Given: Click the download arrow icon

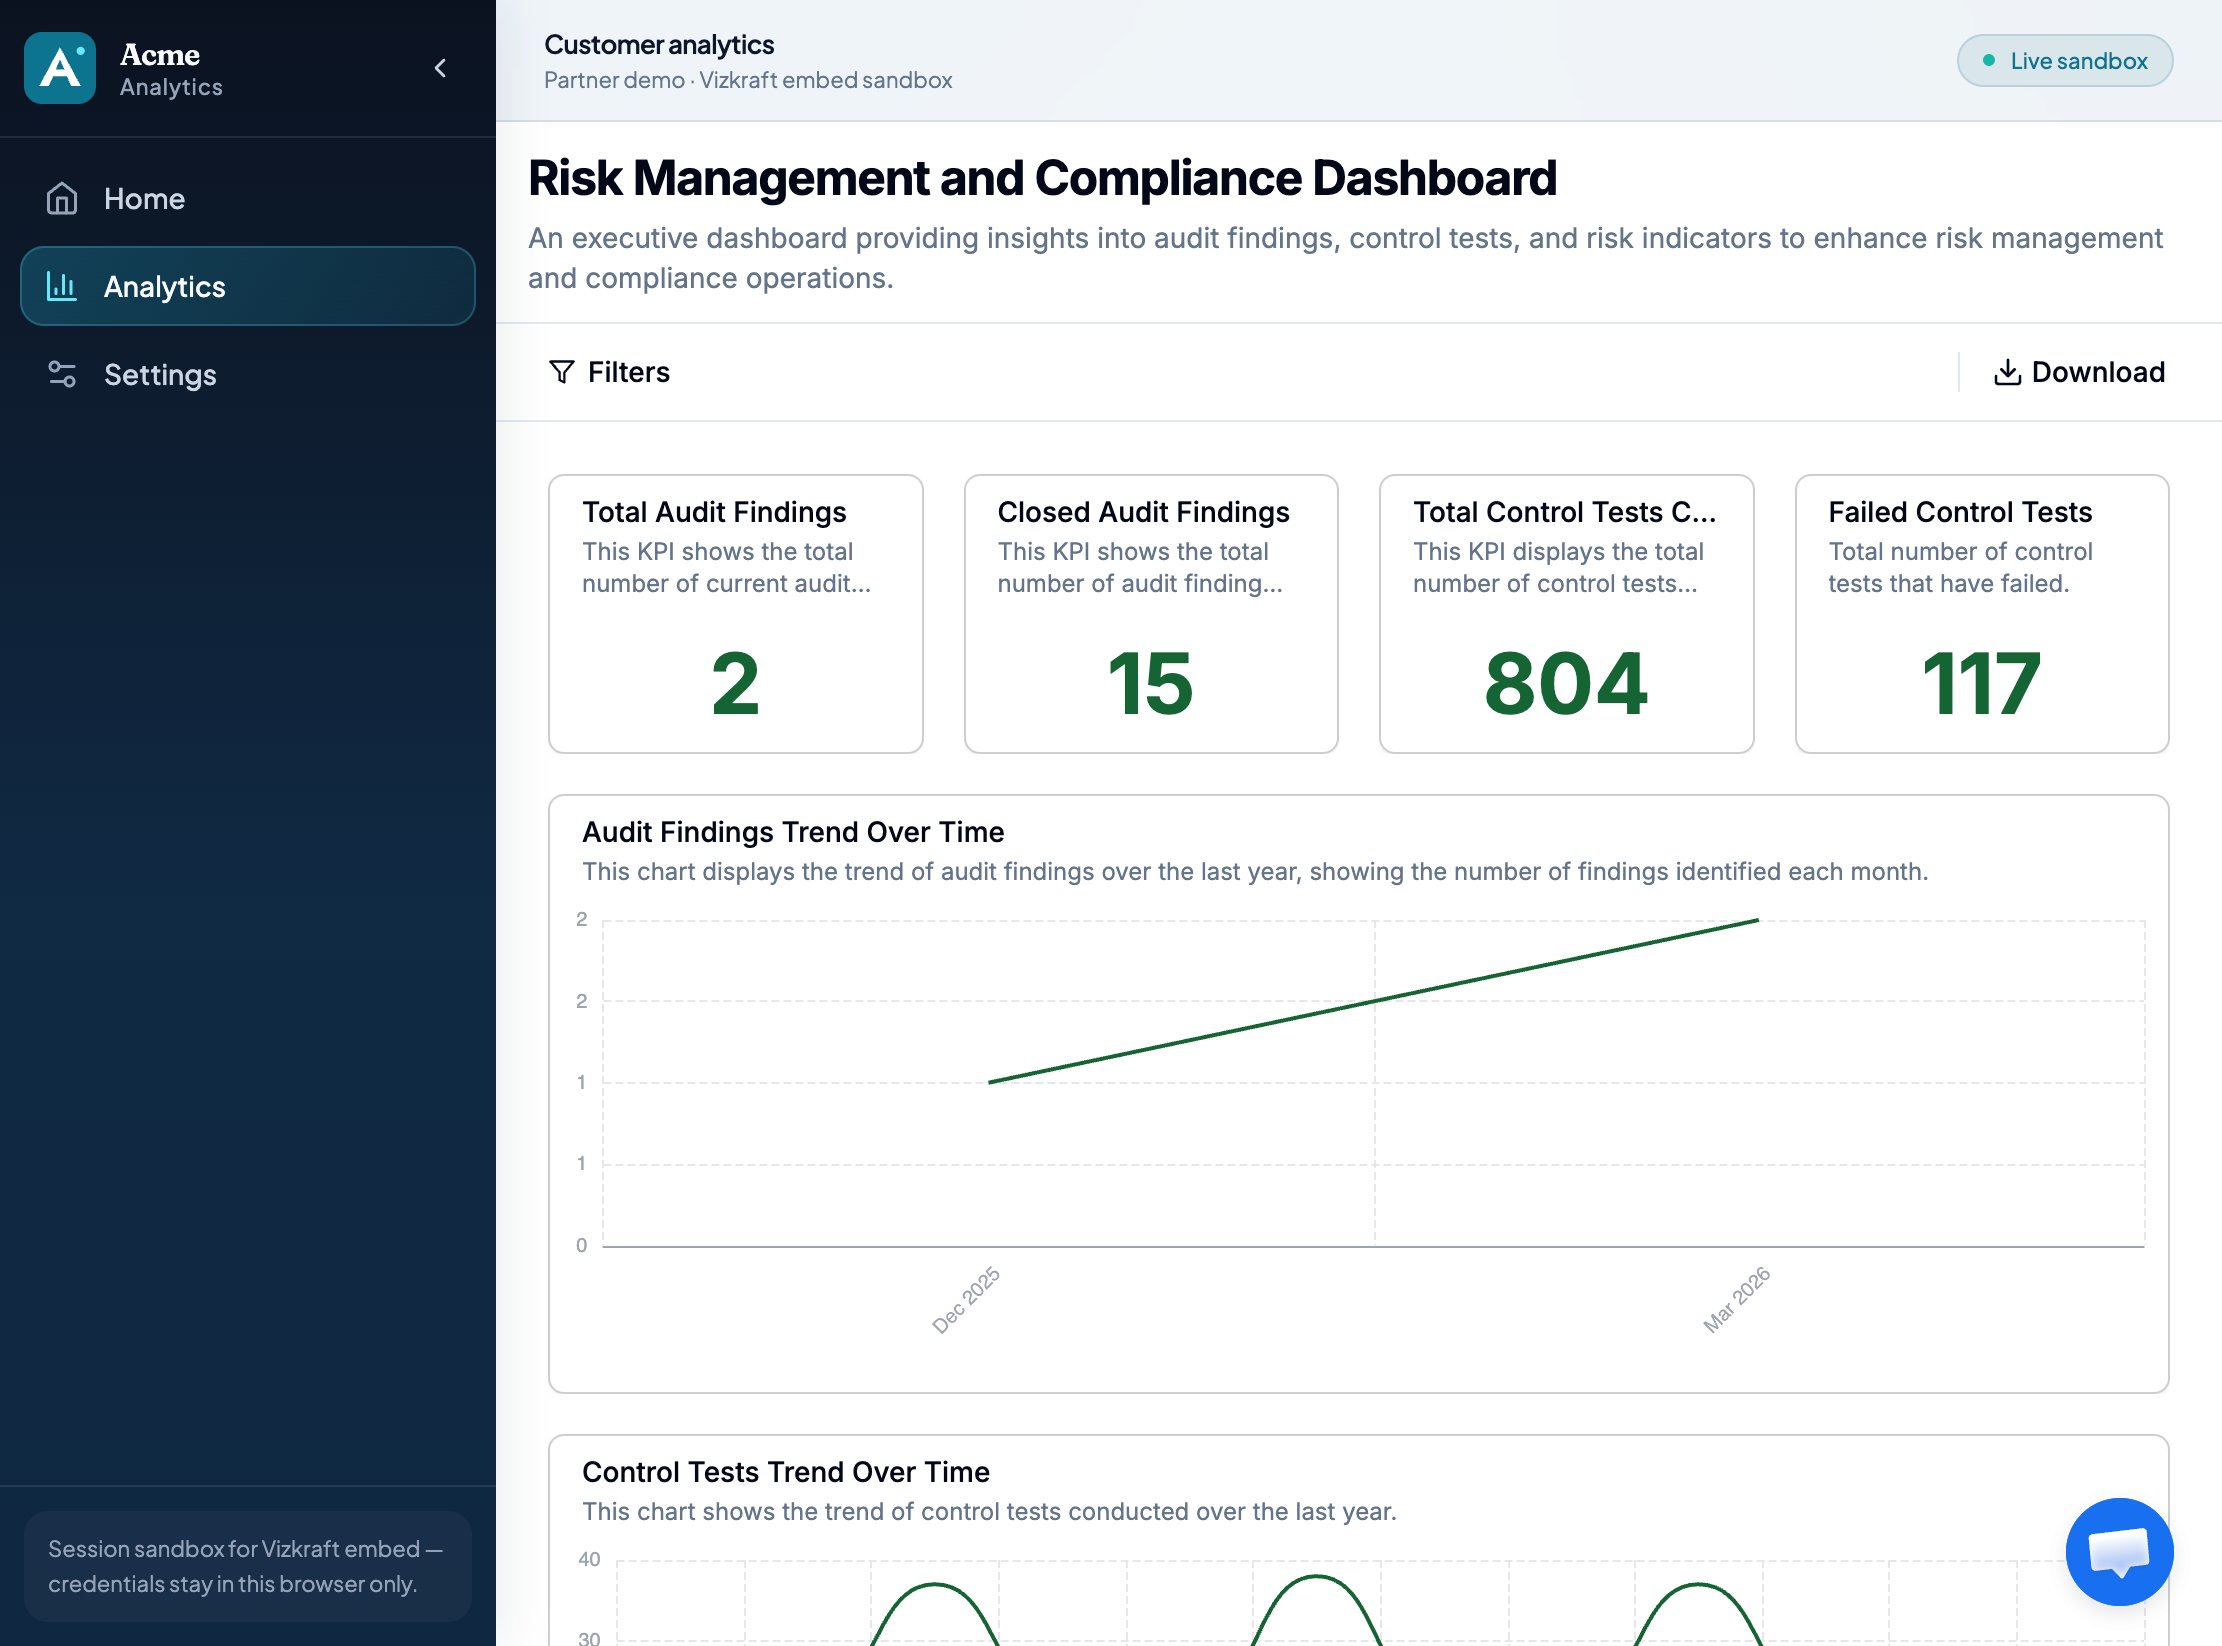Looking at the screenshot, I should (2007, 372).
